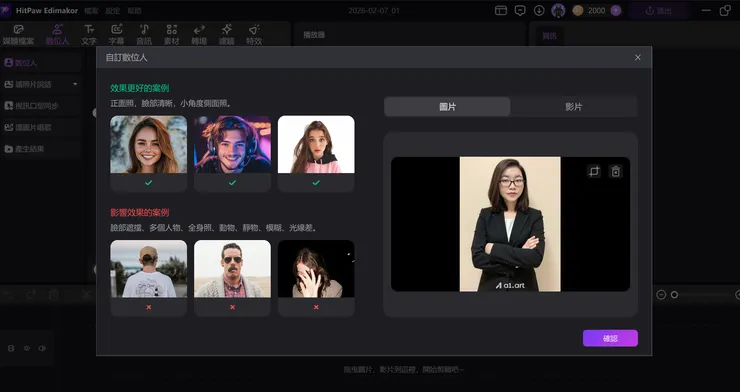Viewport: 740px width, 392px height.
Task: Open the 檔案 file menu
Action: [x=91, y=10]
